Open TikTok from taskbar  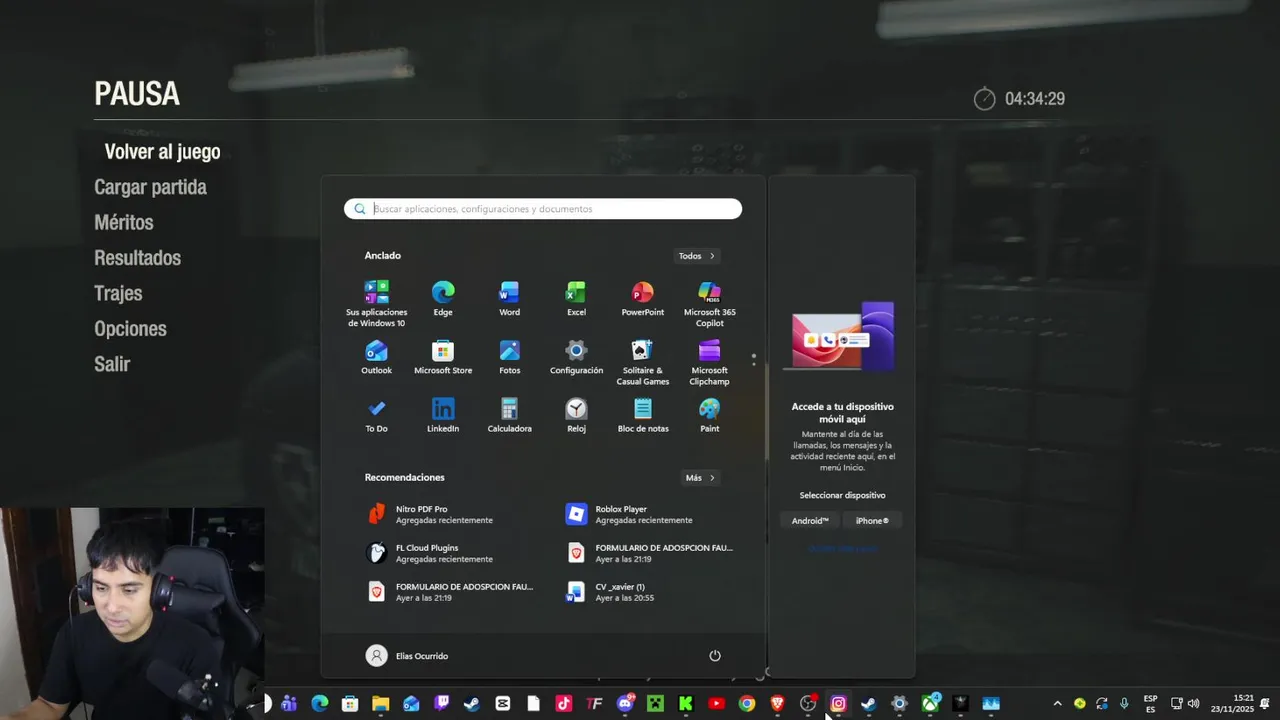tap(564, 704)
